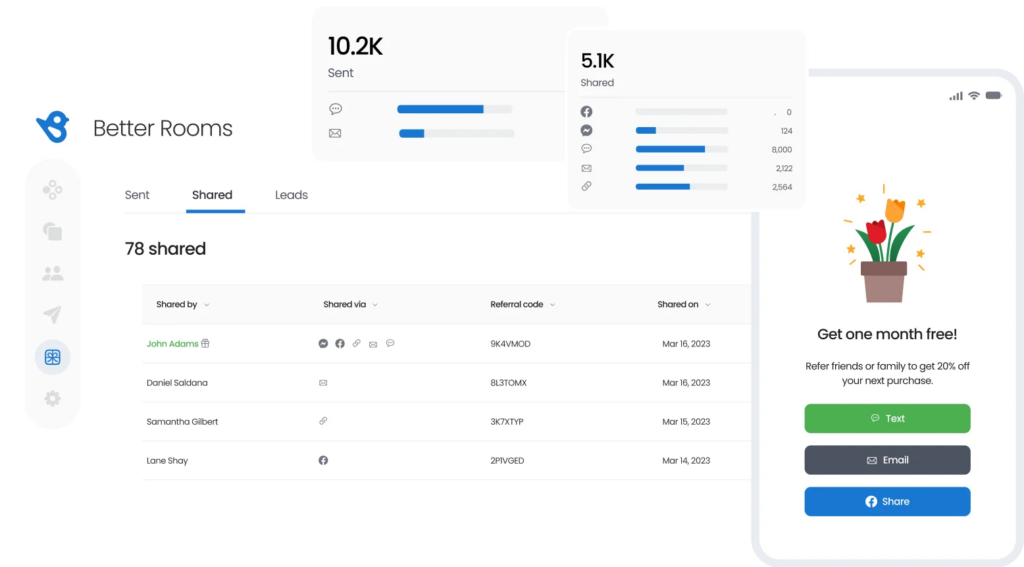Viewport: 1024px width, 567px height.
Task: Click the Mar 14, 2023 date cell
Action: pyautogui.click(x=686, y=461)
